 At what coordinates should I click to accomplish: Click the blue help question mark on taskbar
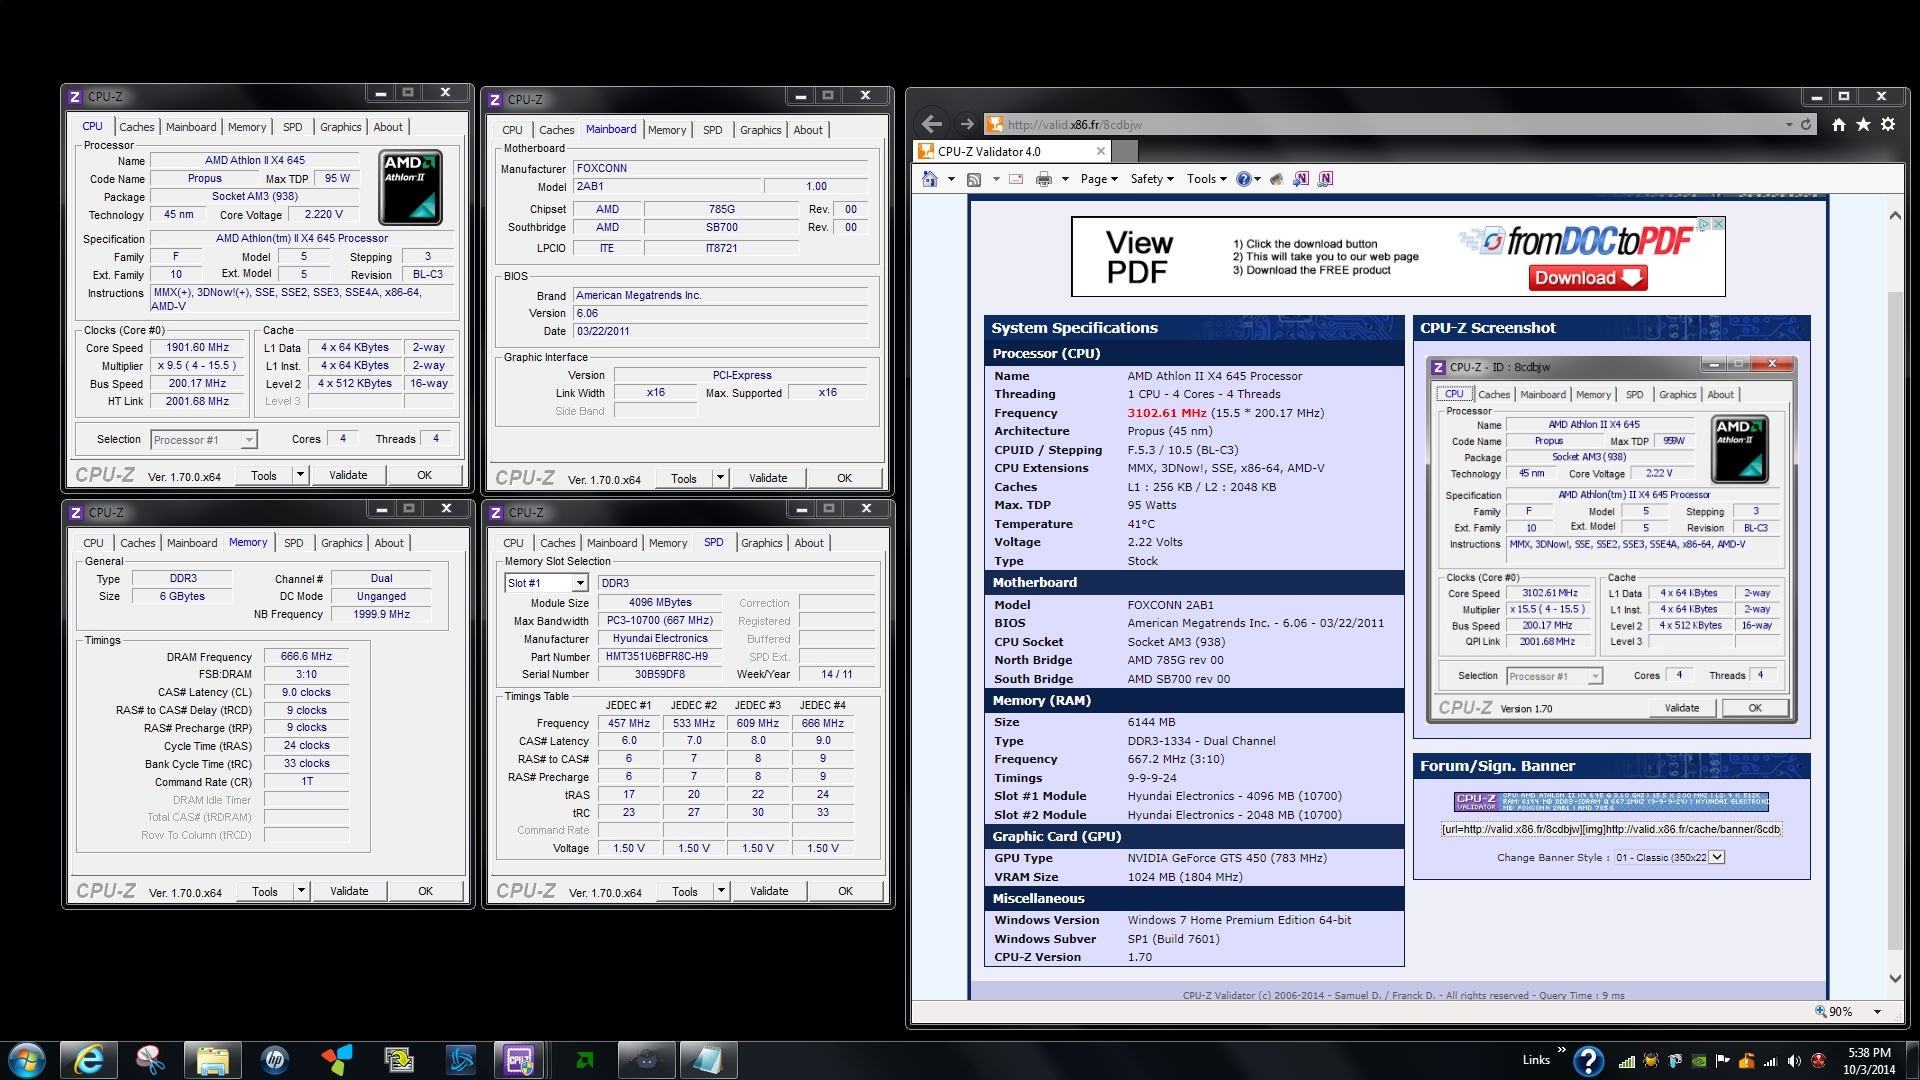pos(1588,1061)
